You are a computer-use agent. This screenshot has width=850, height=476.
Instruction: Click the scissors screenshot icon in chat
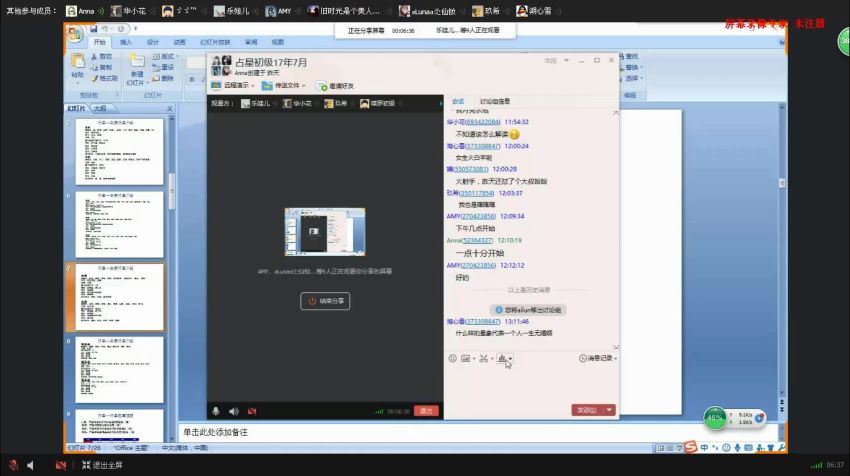point(482,358)
